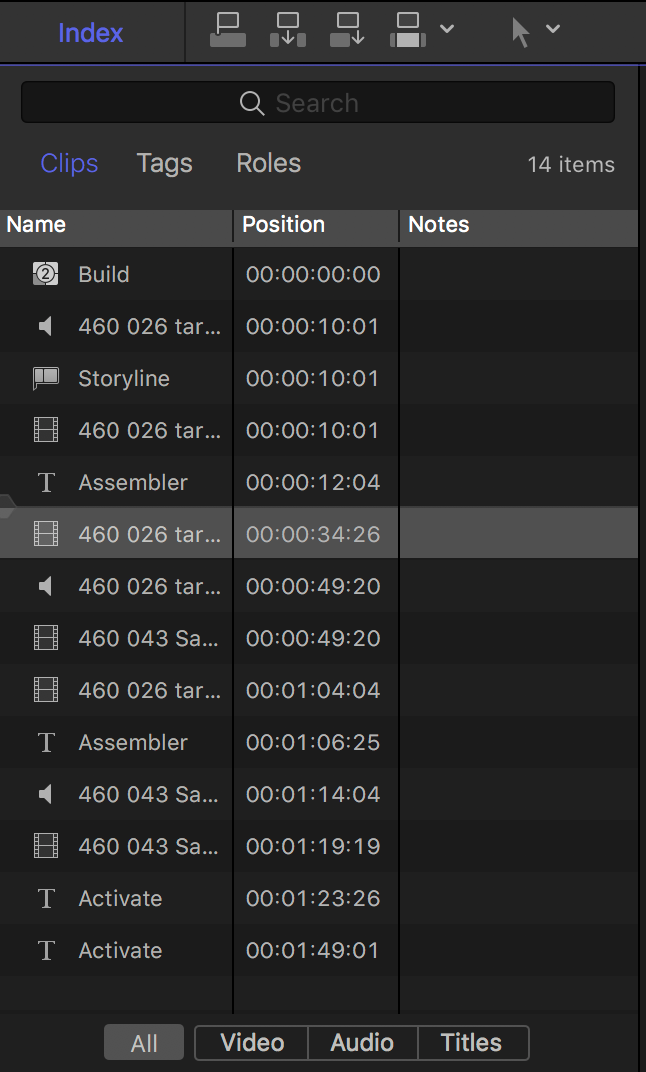Filter the index by Audio
This screenshot has width=646, height=1072.
362,1043
